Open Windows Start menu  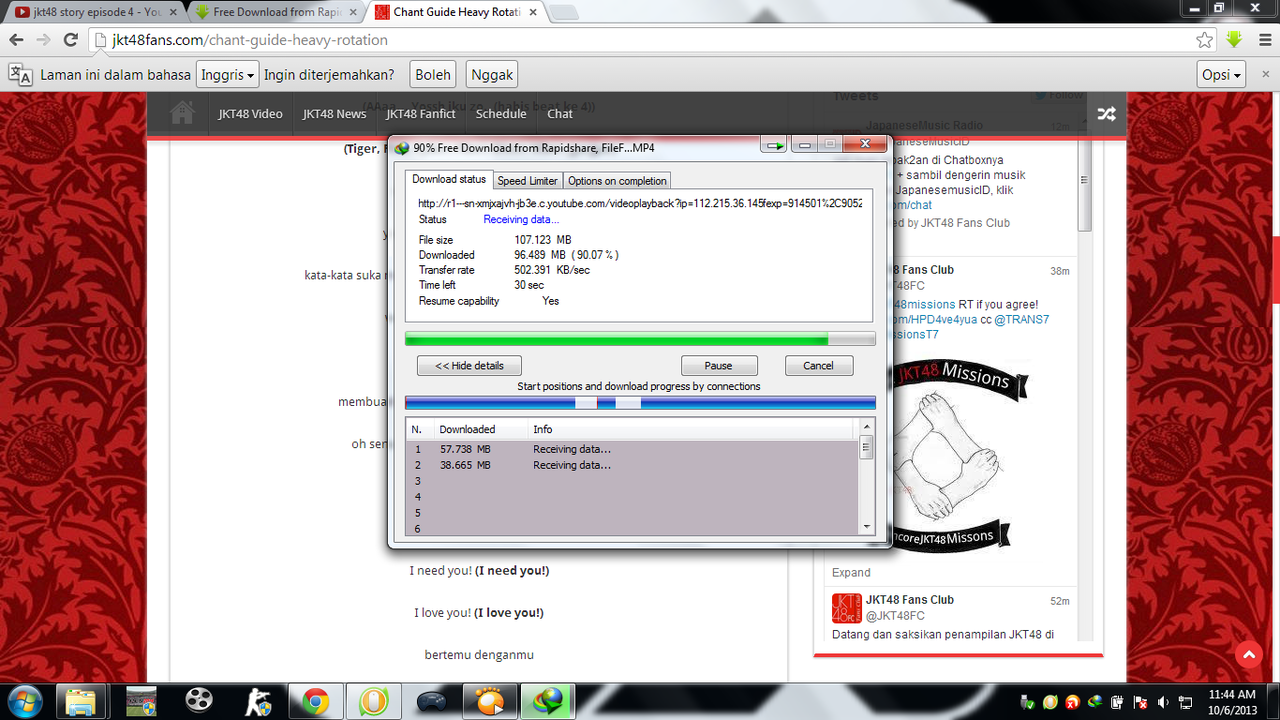pos(23,701)
